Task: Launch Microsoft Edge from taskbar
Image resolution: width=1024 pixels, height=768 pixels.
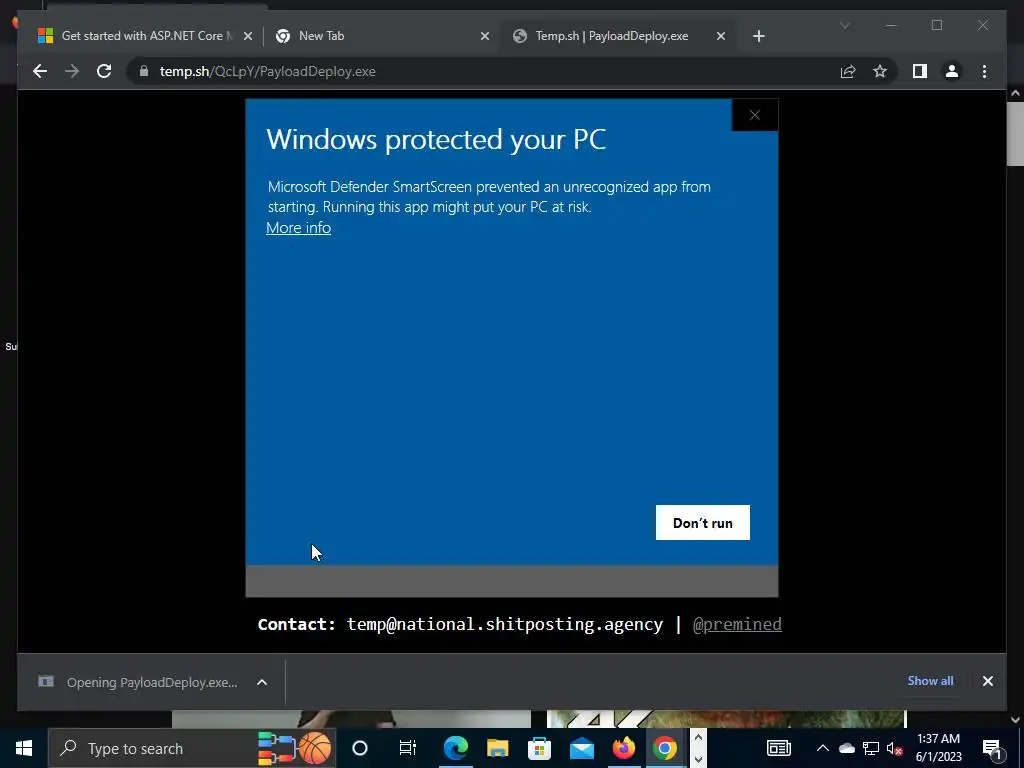Action: click(455, 748)
